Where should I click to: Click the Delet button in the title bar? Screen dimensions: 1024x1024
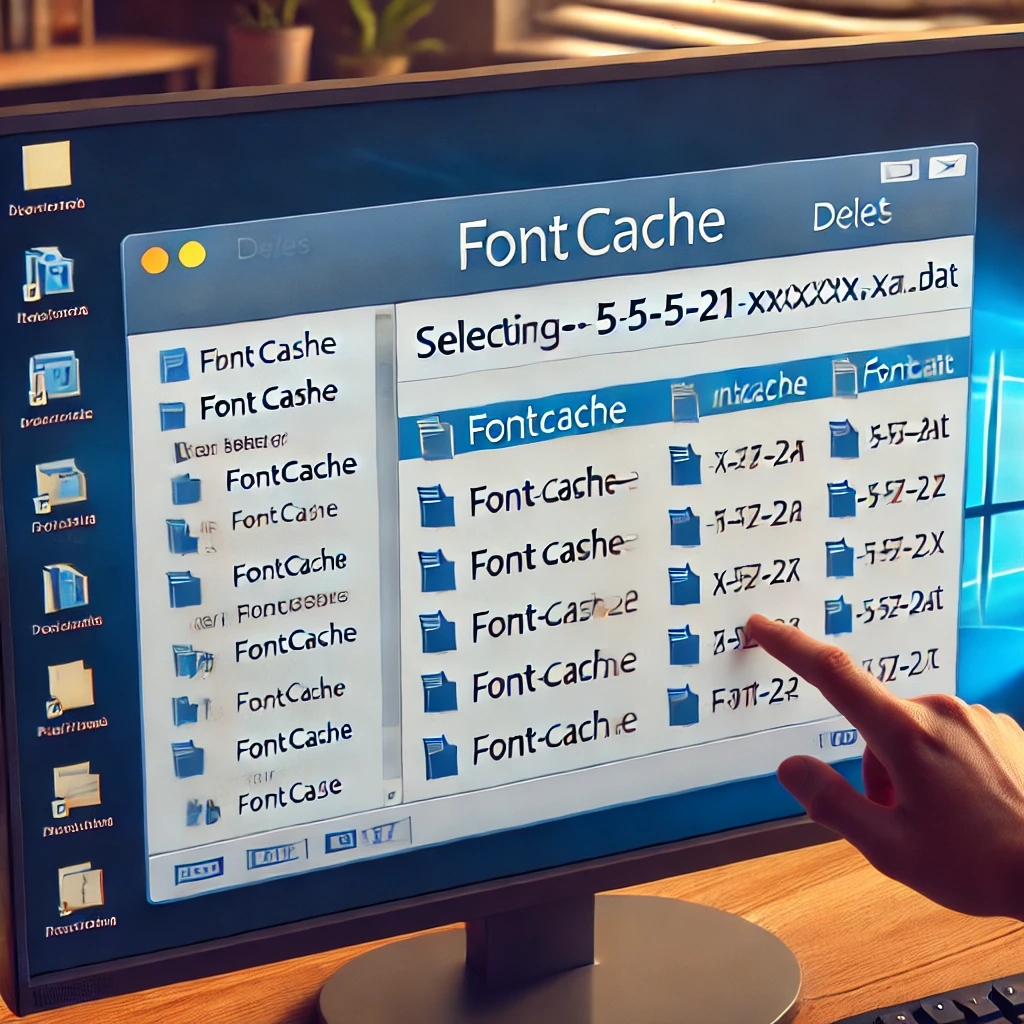[x=852, y=214]
